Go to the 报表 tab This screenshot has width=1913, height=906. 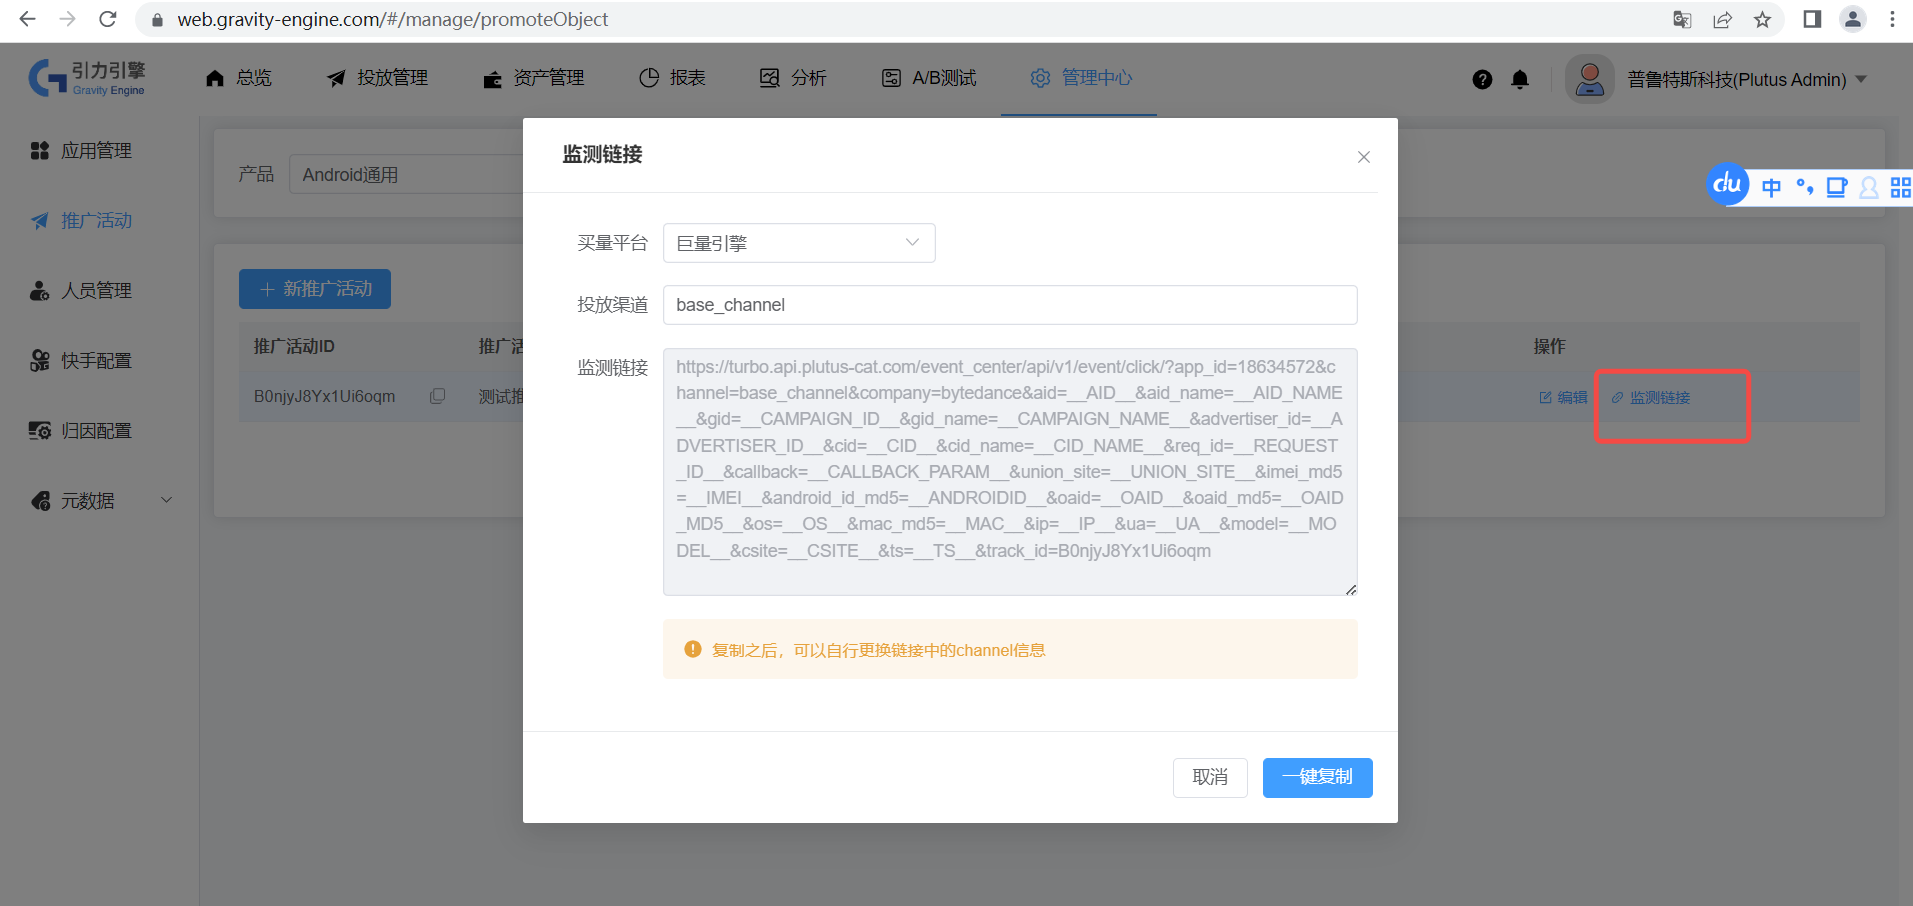(673, 78)
